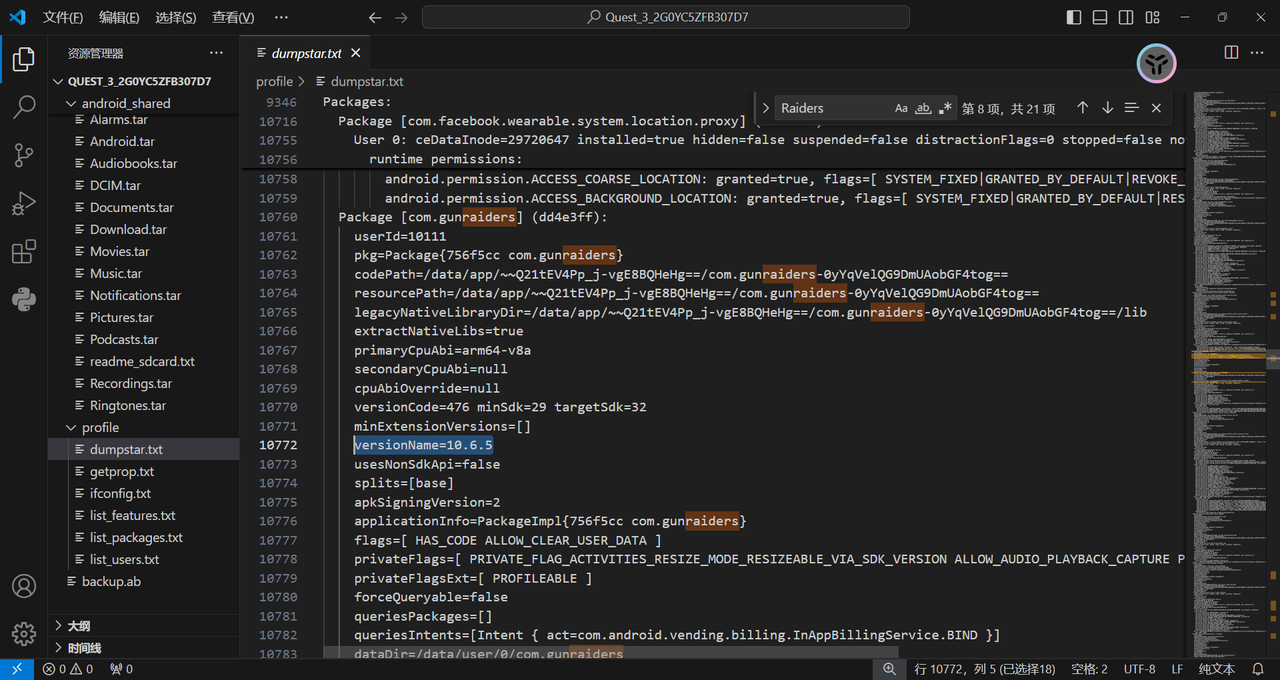Open Explorer panel more actions menu
Screen dimensions: 1280x680
[216, 53]
